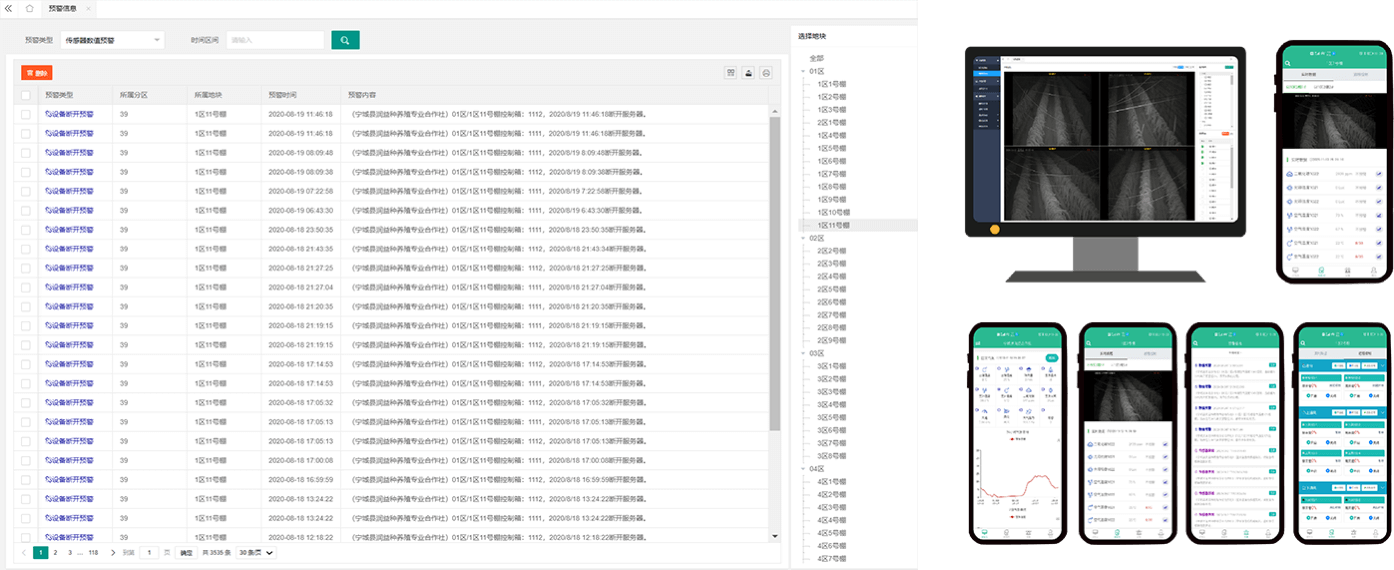Image resolution: width=1394 pixels, height=570 pixels.
Task: Close the 预警信息 tab
Action: pyautogui.click(x=88, y=8)
